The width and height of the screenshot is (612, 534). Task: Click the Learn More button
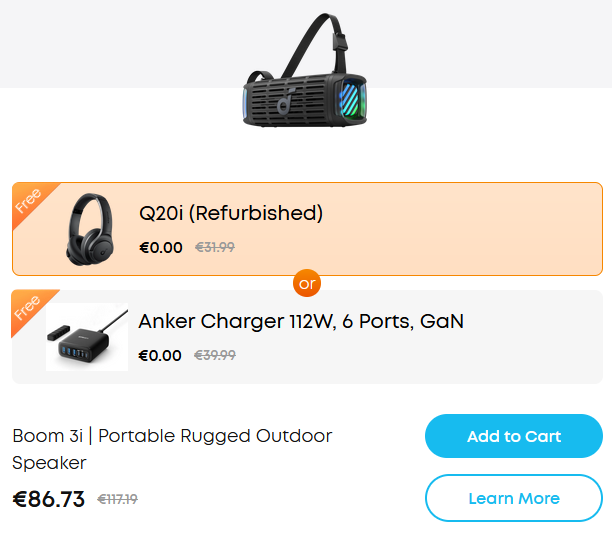click(x=514, y=498)
